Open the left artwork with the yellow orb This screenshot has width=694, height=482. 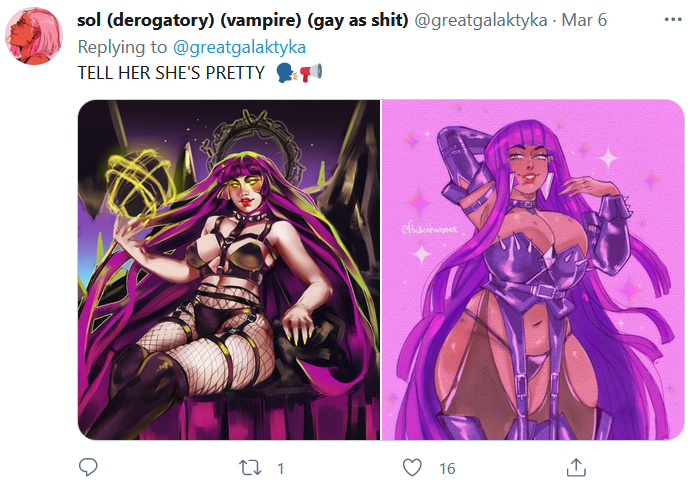(229, 270)
